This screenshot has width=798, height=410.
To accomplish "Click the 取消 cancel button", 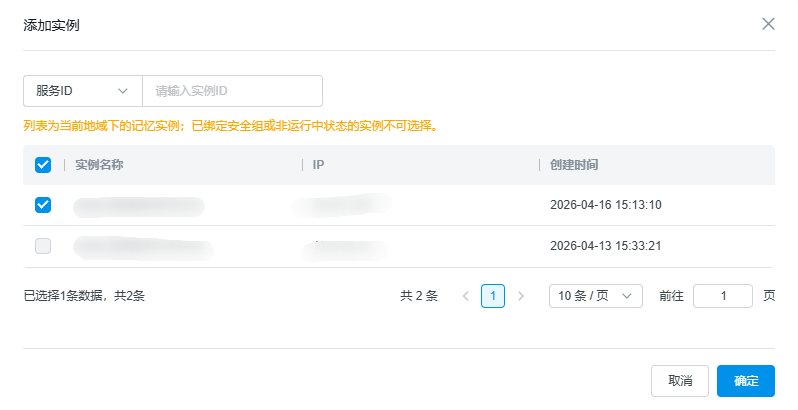I will click(x=680, y=381).
